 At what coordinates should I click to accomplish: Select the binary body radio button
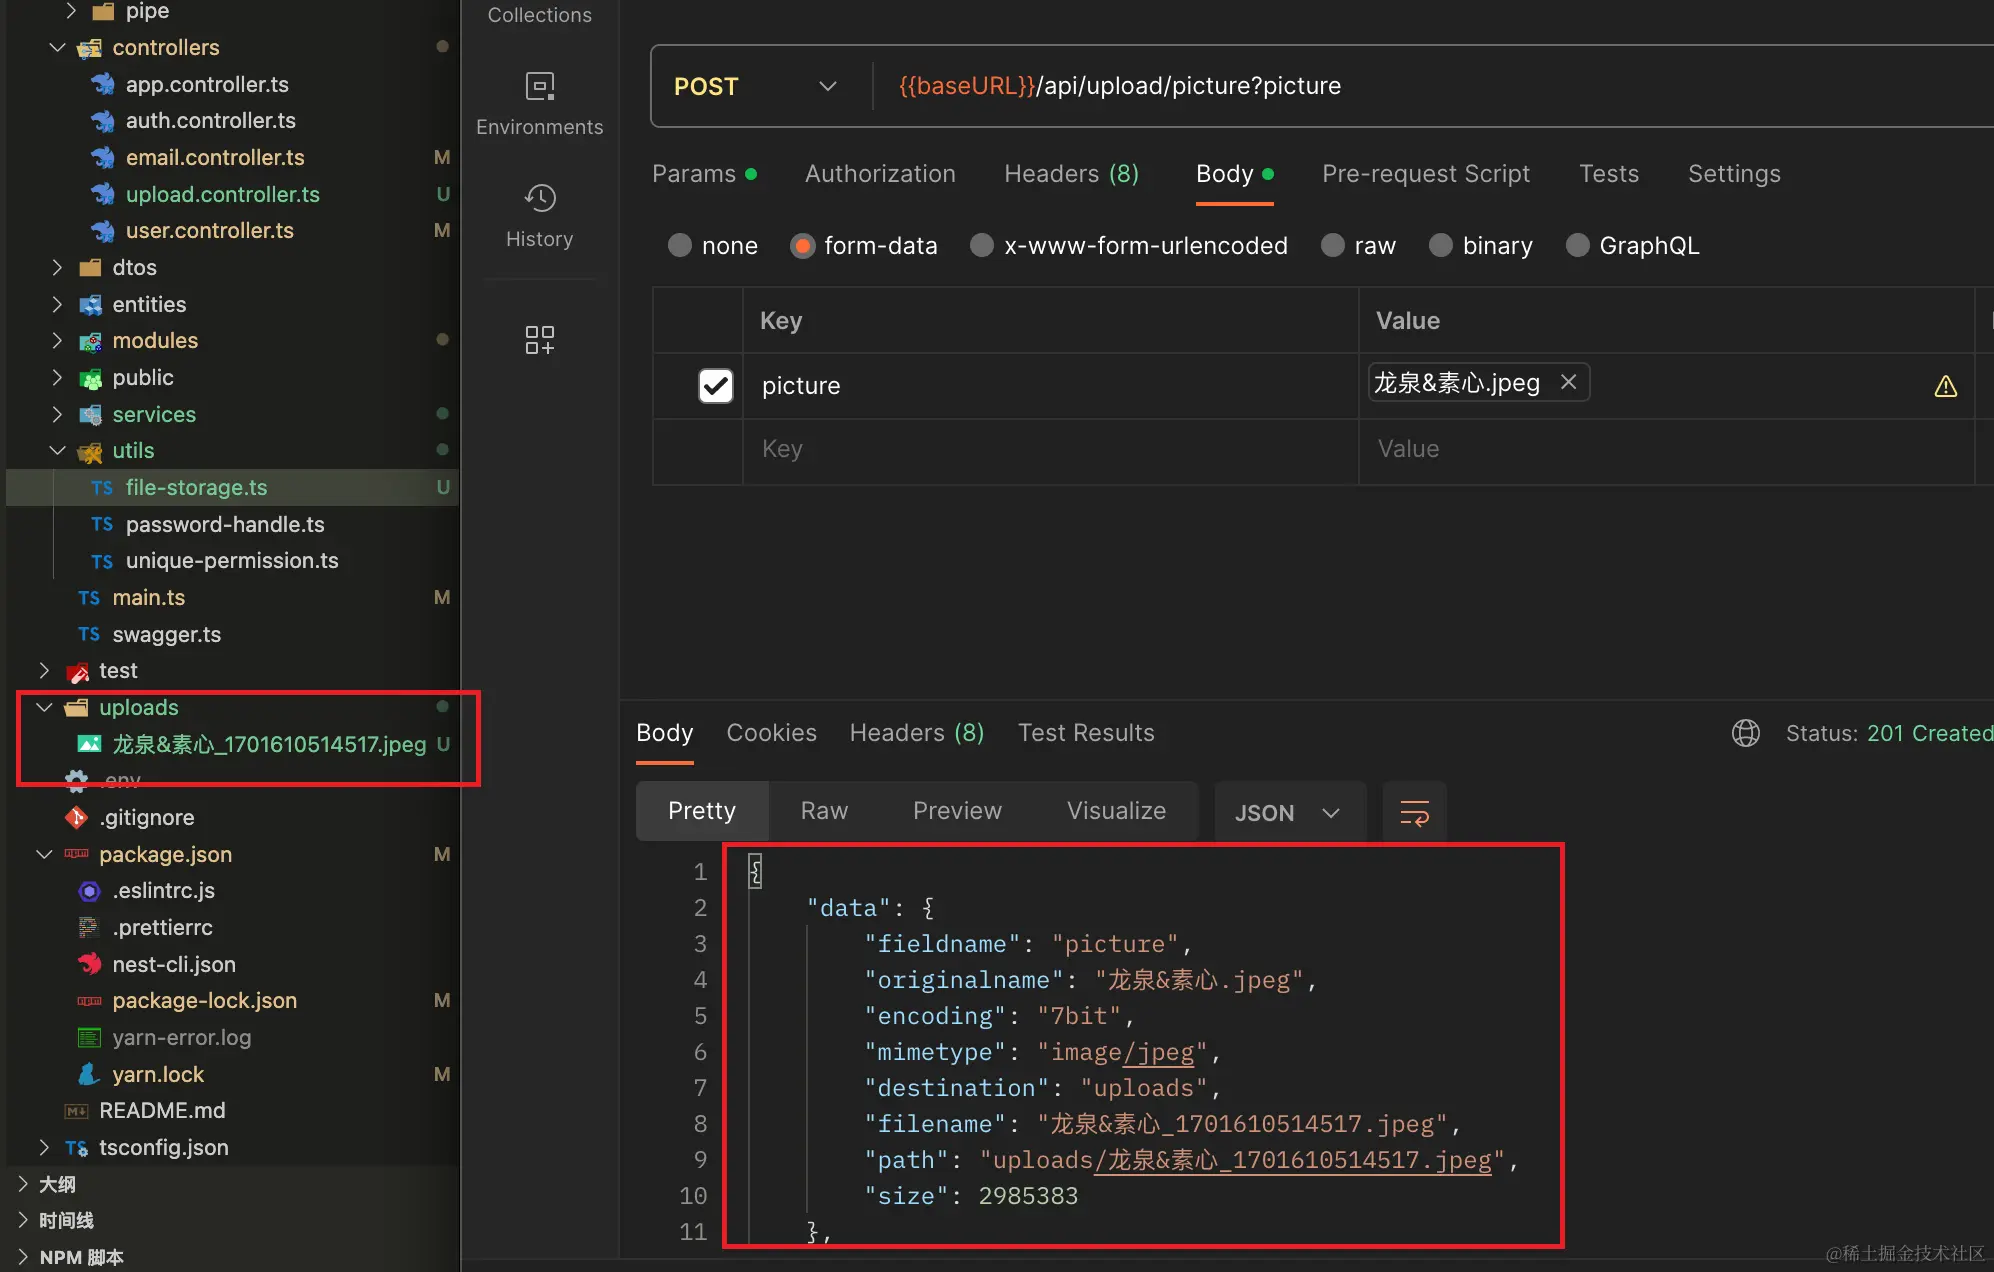1440,245
